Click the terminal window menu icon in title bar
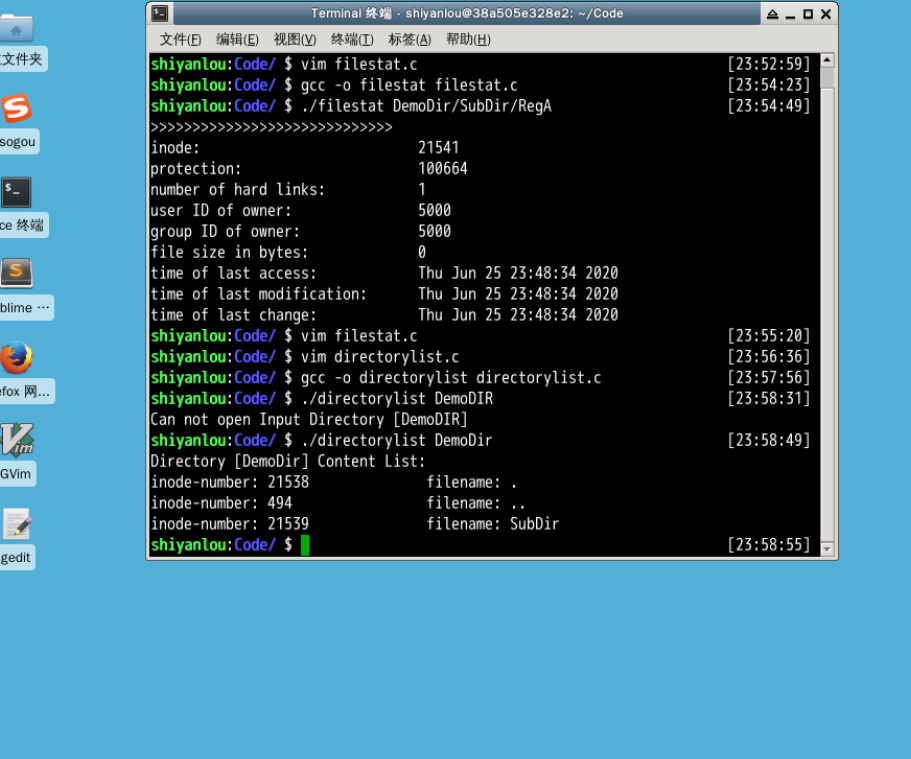Image resolution: width=911 pixels, height=759 pixels. point(160,13)
